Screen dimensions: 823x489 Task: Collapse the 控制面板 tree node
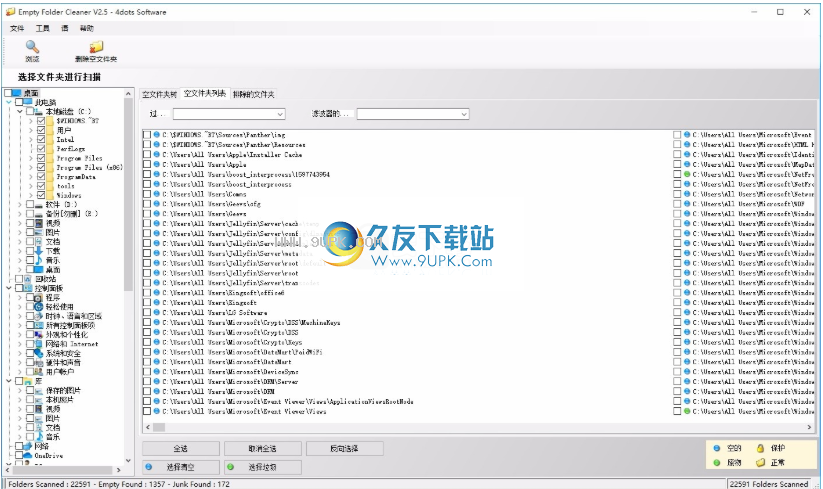(9, 288)
